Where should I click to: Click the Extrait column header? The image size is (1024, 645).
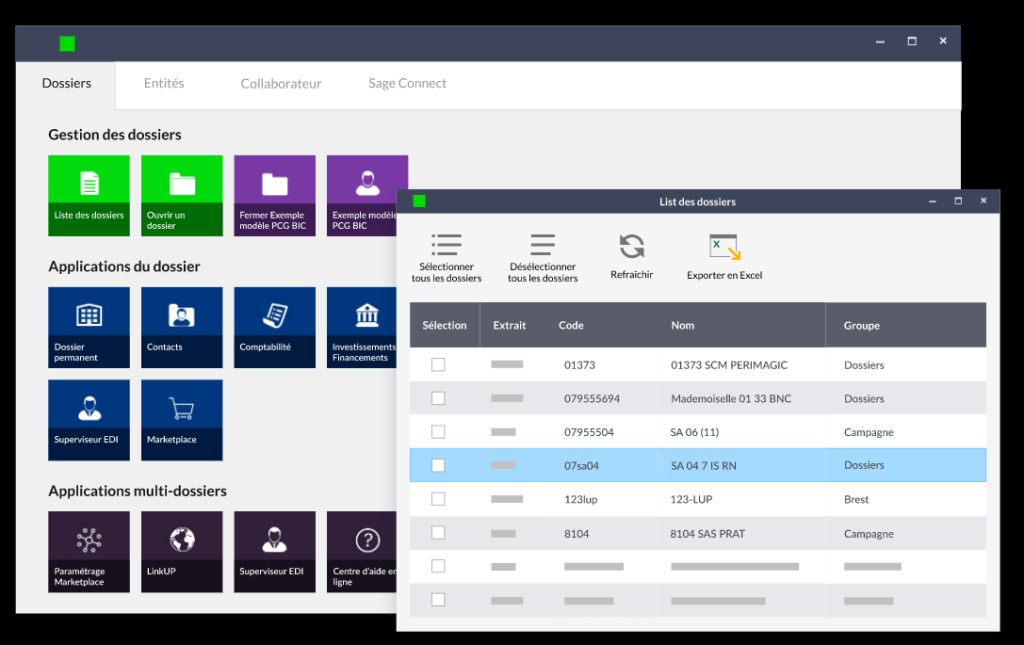tap(509, 325)
